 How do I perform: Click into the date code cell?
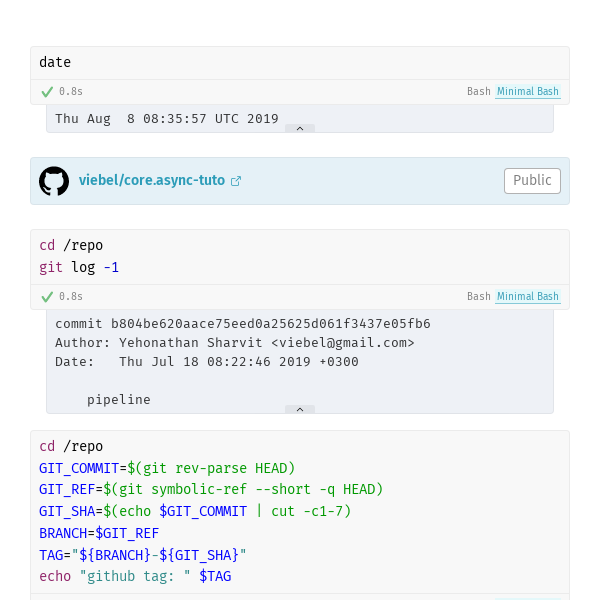pyautogui.click(x=300, y=63)
